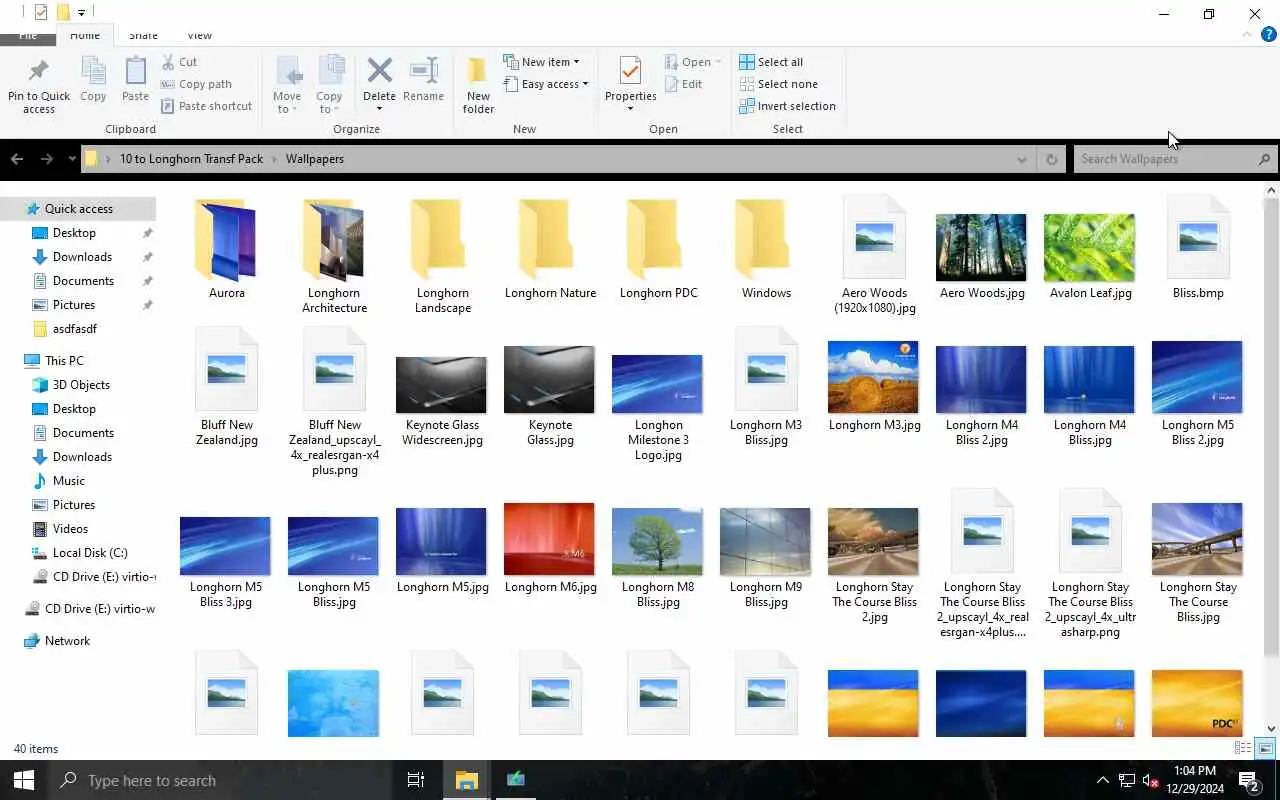Viewport: 1280px width, 800px height.
Task: Expand the Open button dropdown
Action: point(718,62)
